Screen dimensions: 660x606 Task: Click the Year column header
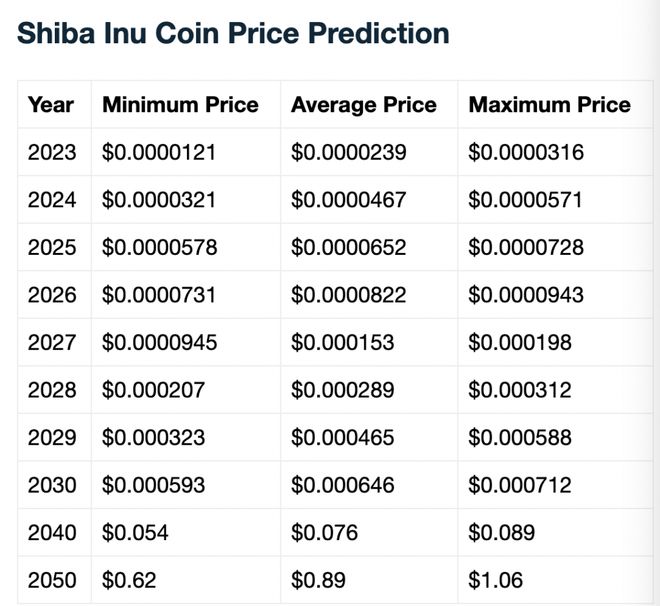pyautogui.click(x=51, y=105)
